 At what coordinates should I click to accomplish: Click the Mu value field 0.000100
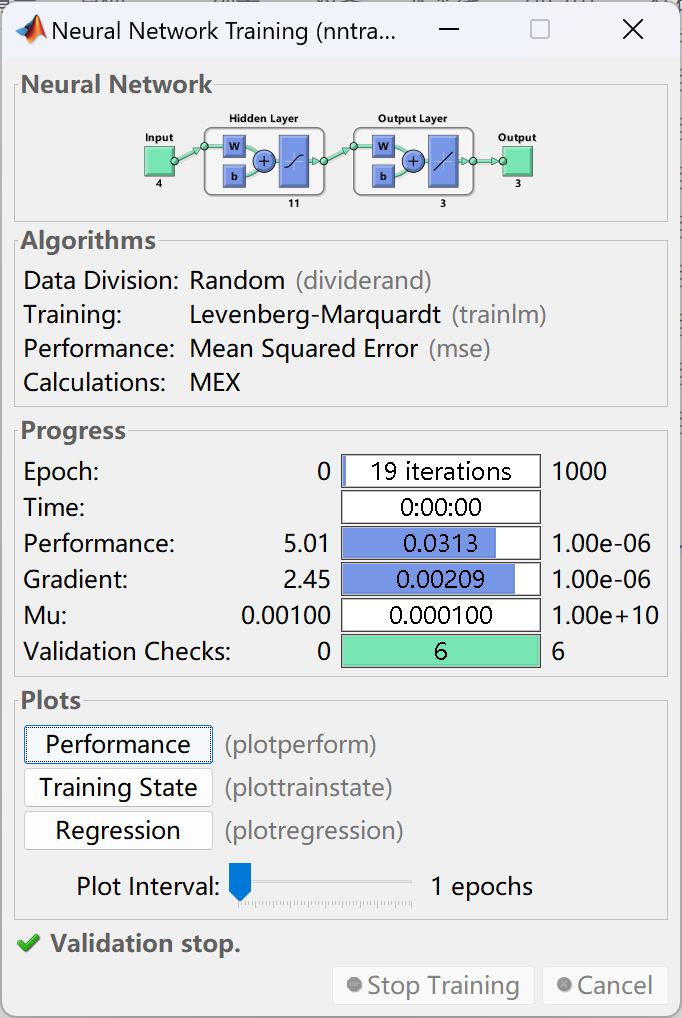point(441,615)
